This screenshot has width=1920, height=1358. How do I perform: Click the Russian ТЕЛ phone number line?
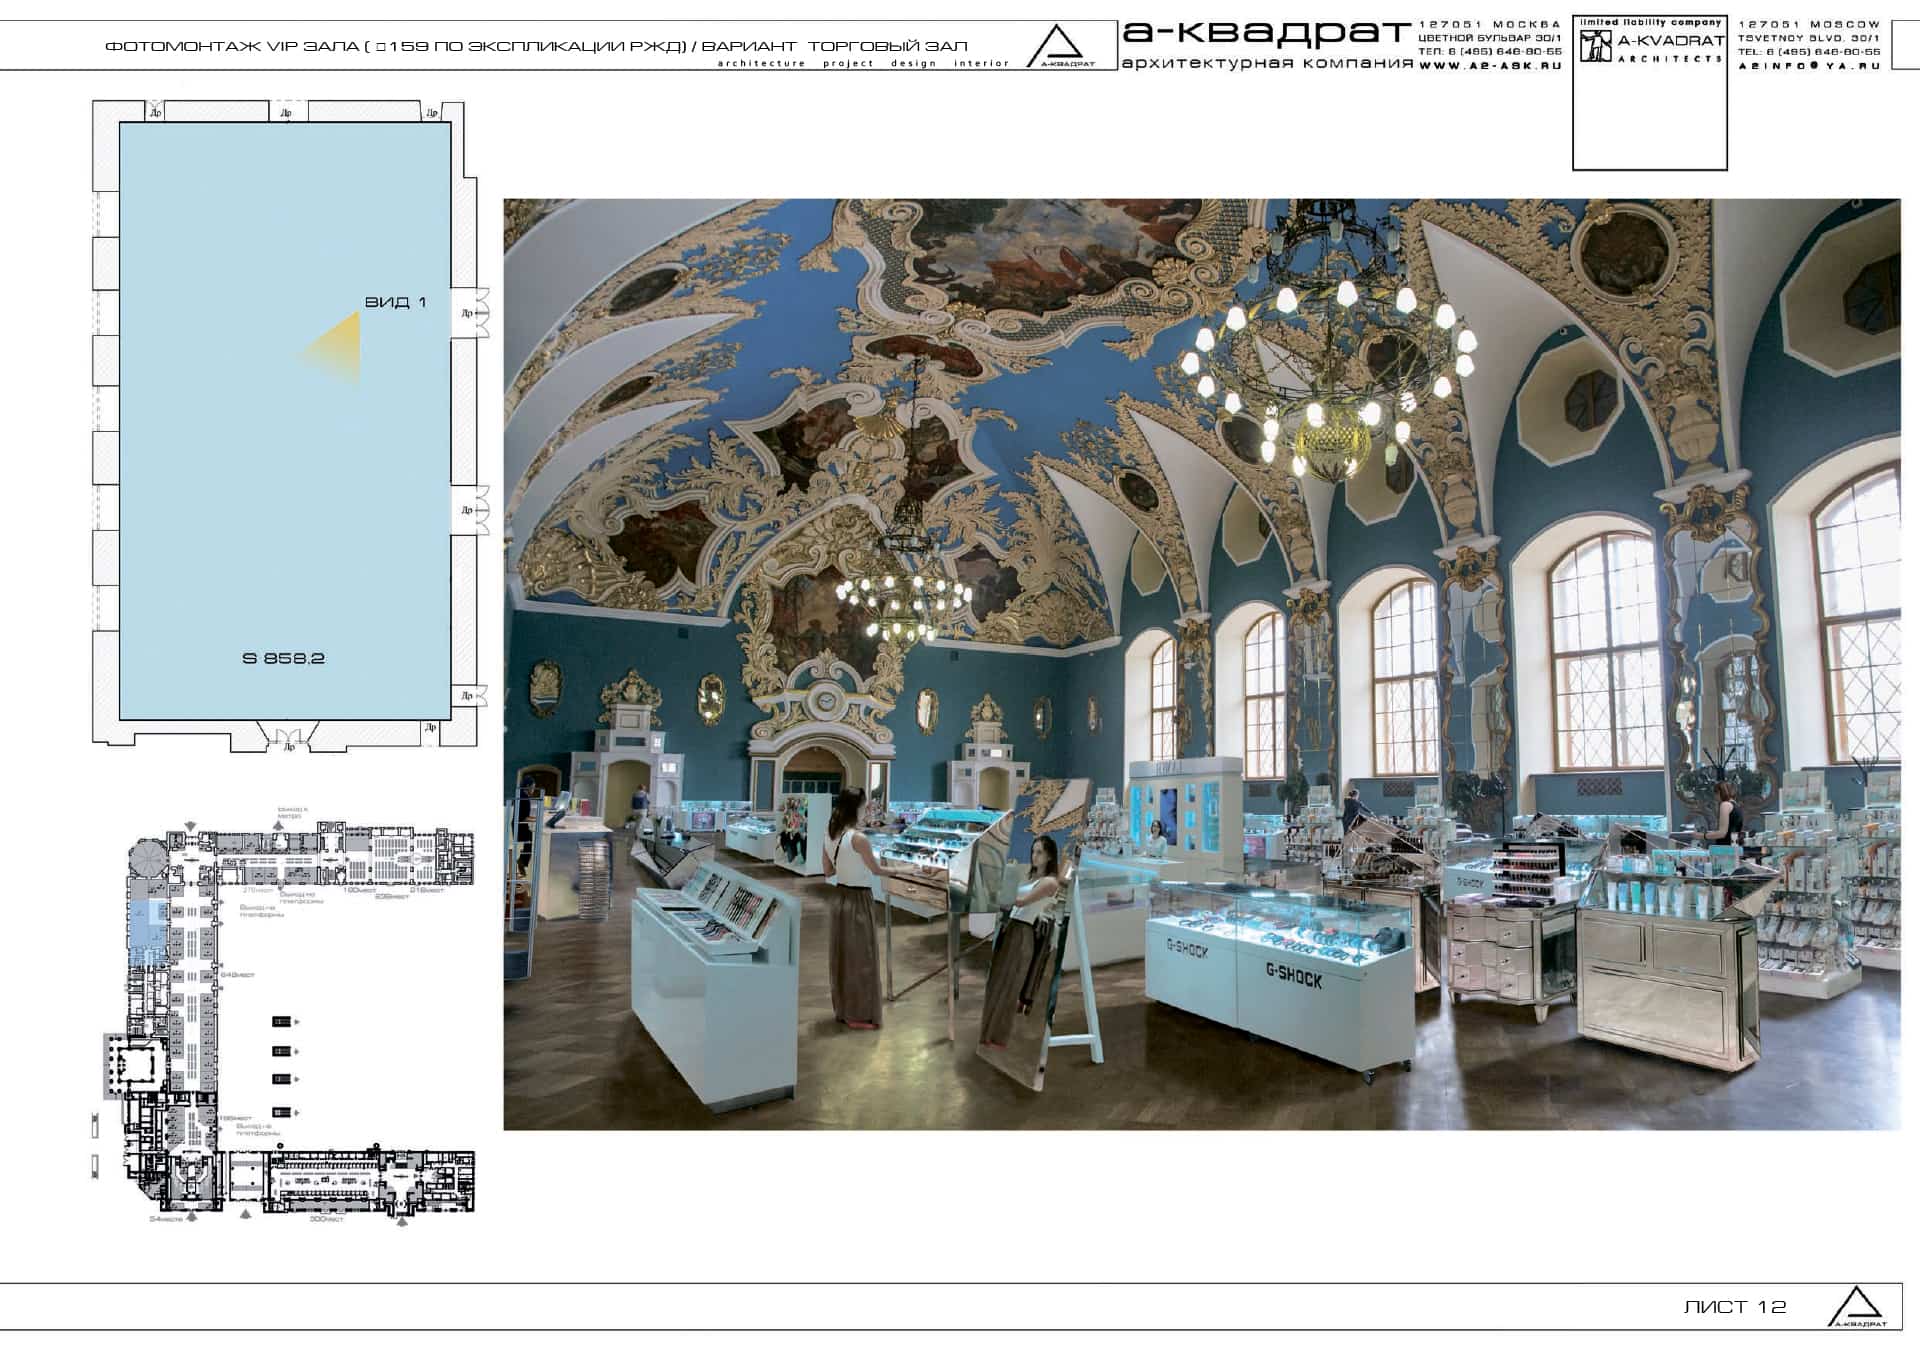tap(1490, 51)
